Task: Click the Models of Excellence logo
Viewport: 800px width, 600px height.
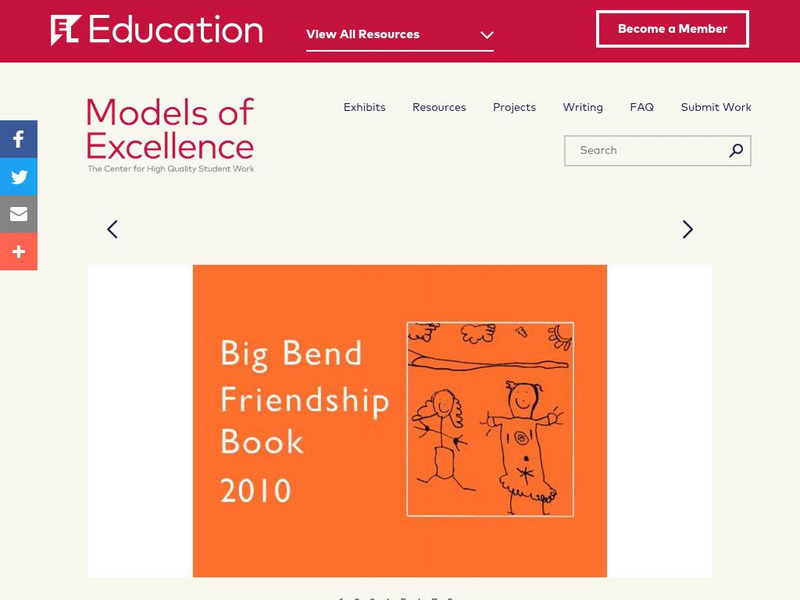Action: (170, 135)
